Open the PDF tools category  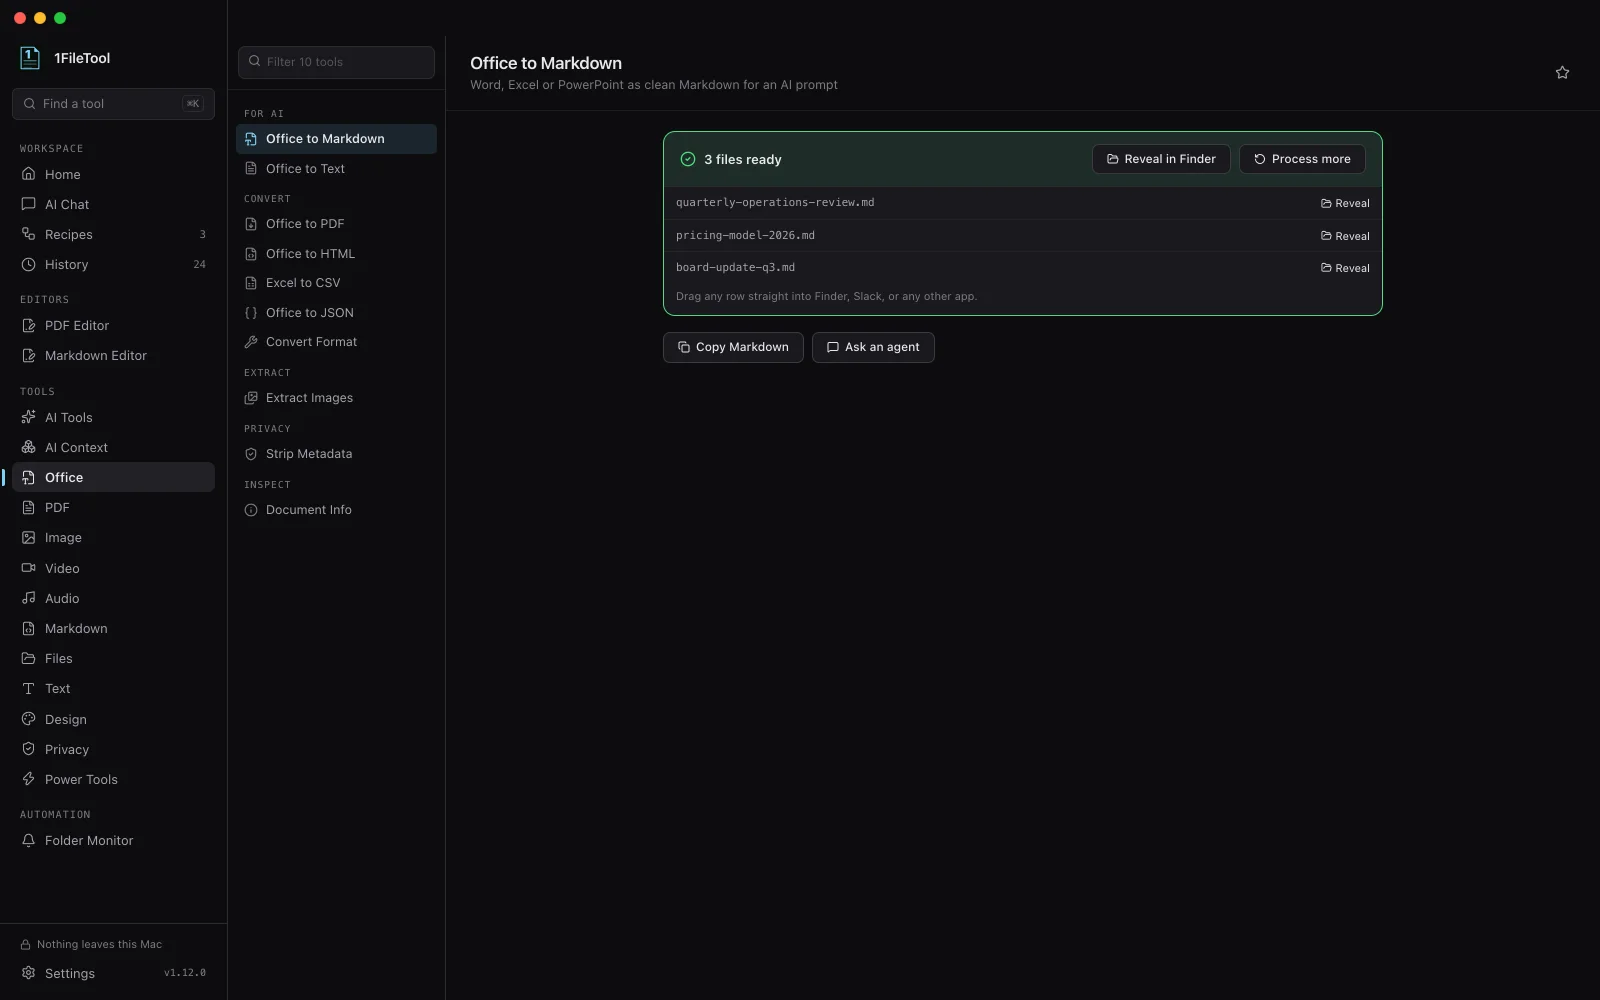pos(113,507)
